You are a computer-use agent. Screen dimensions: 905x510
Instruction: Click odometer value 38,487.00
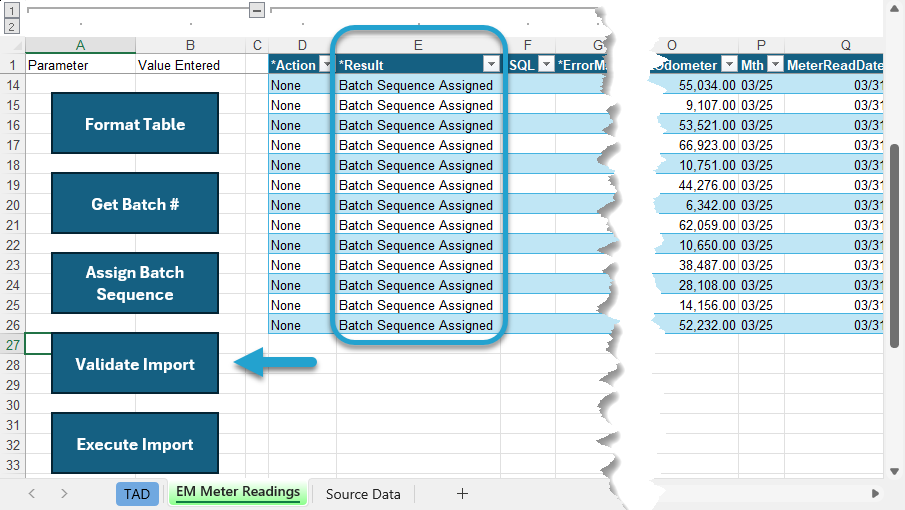(x=707, y=265)
